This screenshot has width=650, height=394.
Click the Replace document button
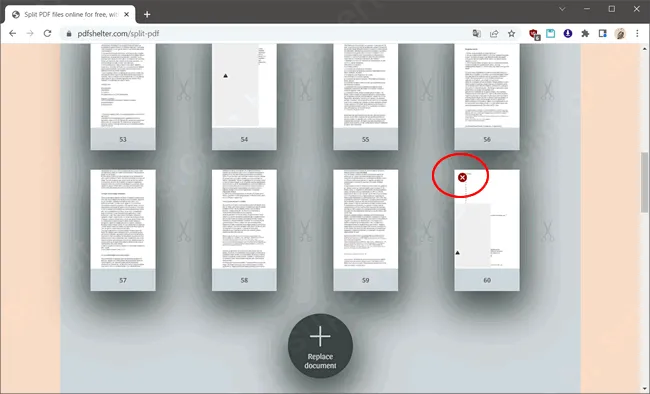(x=320, y=346)
